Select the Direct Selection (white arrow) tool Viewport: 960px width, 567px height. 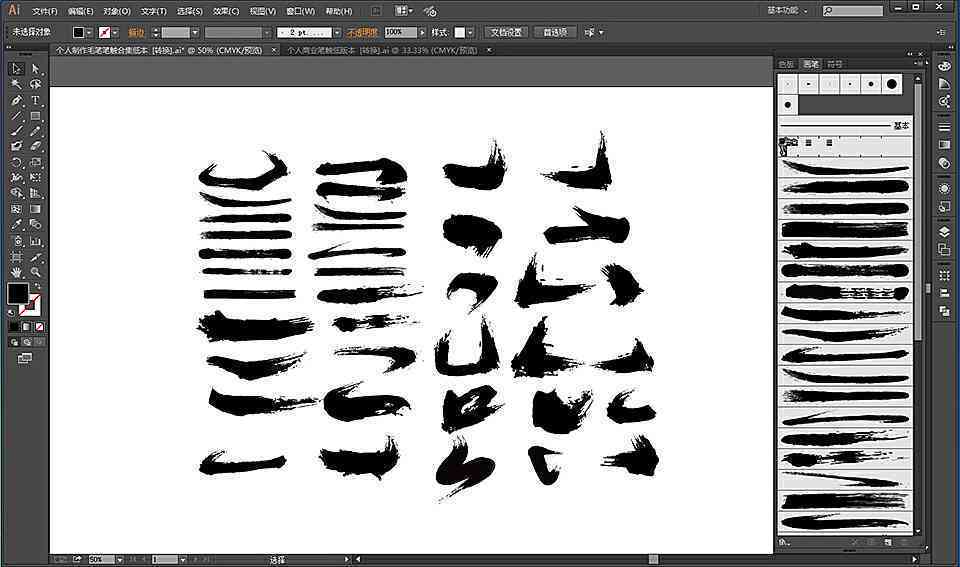point(36,69)
